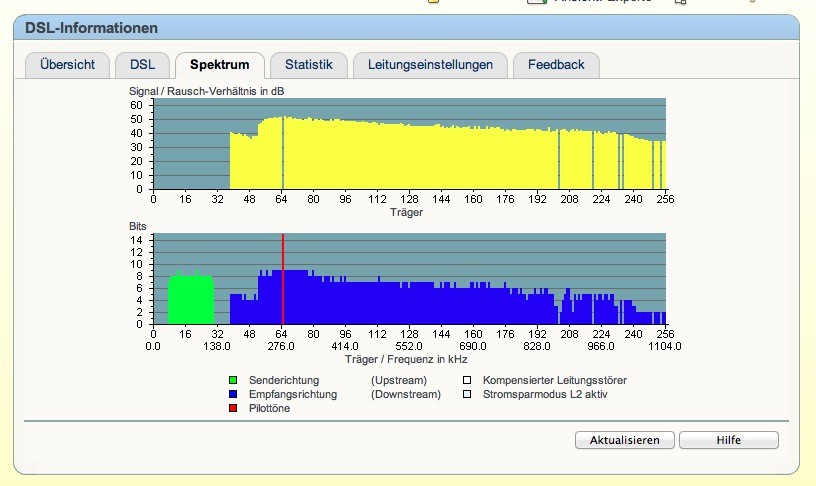Click the green upstream block in Bits chart
Screen dimensions: 816x486
point(190,300)
